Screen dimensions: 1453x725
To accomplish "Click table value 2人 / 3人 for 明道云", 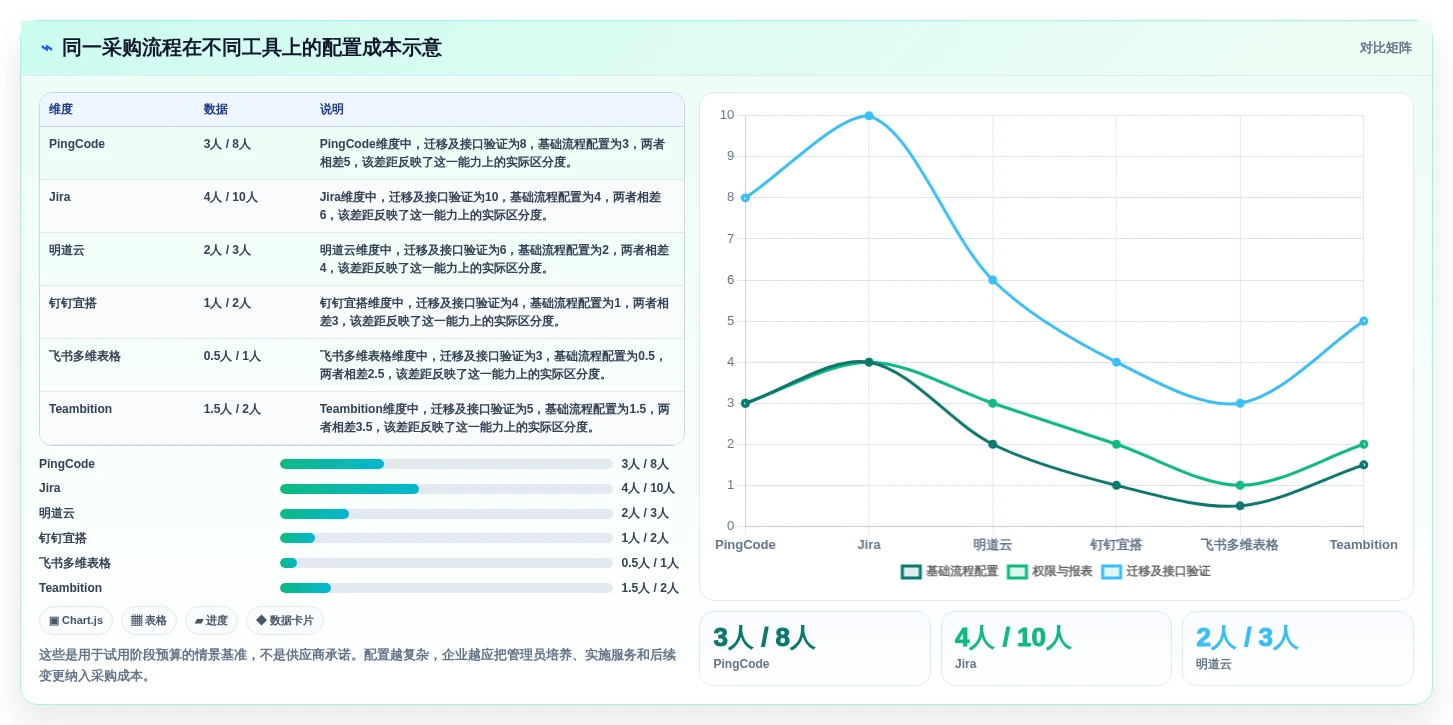I will coord(227,250).
